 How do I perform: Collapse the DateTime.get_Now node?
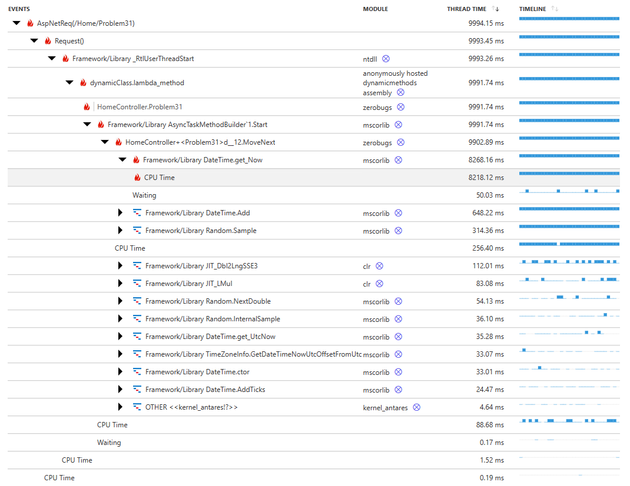click(123, 159)
